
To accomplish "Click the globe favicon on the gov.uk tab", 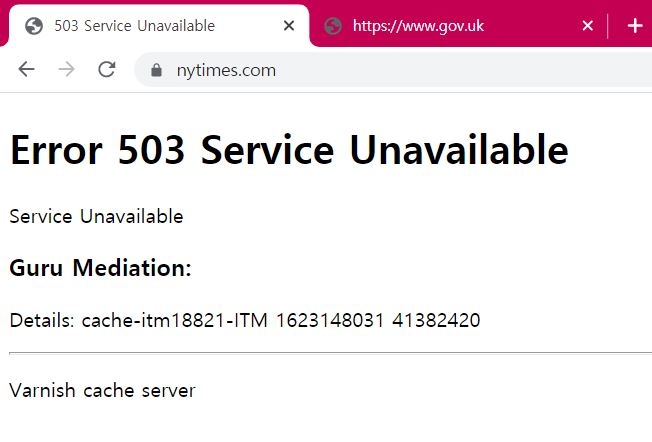I will 333,26.
